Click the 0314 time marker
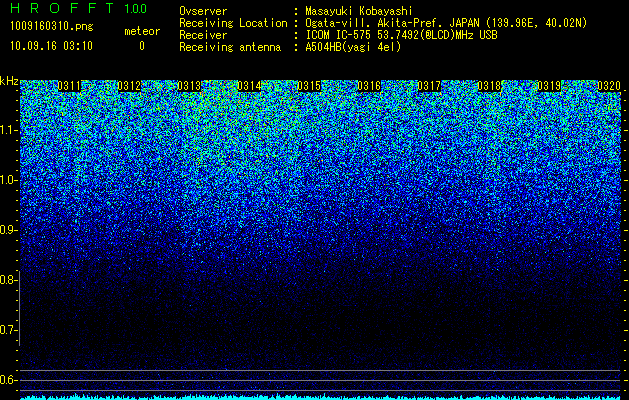629x400 pixels. [x=249, y=85]
